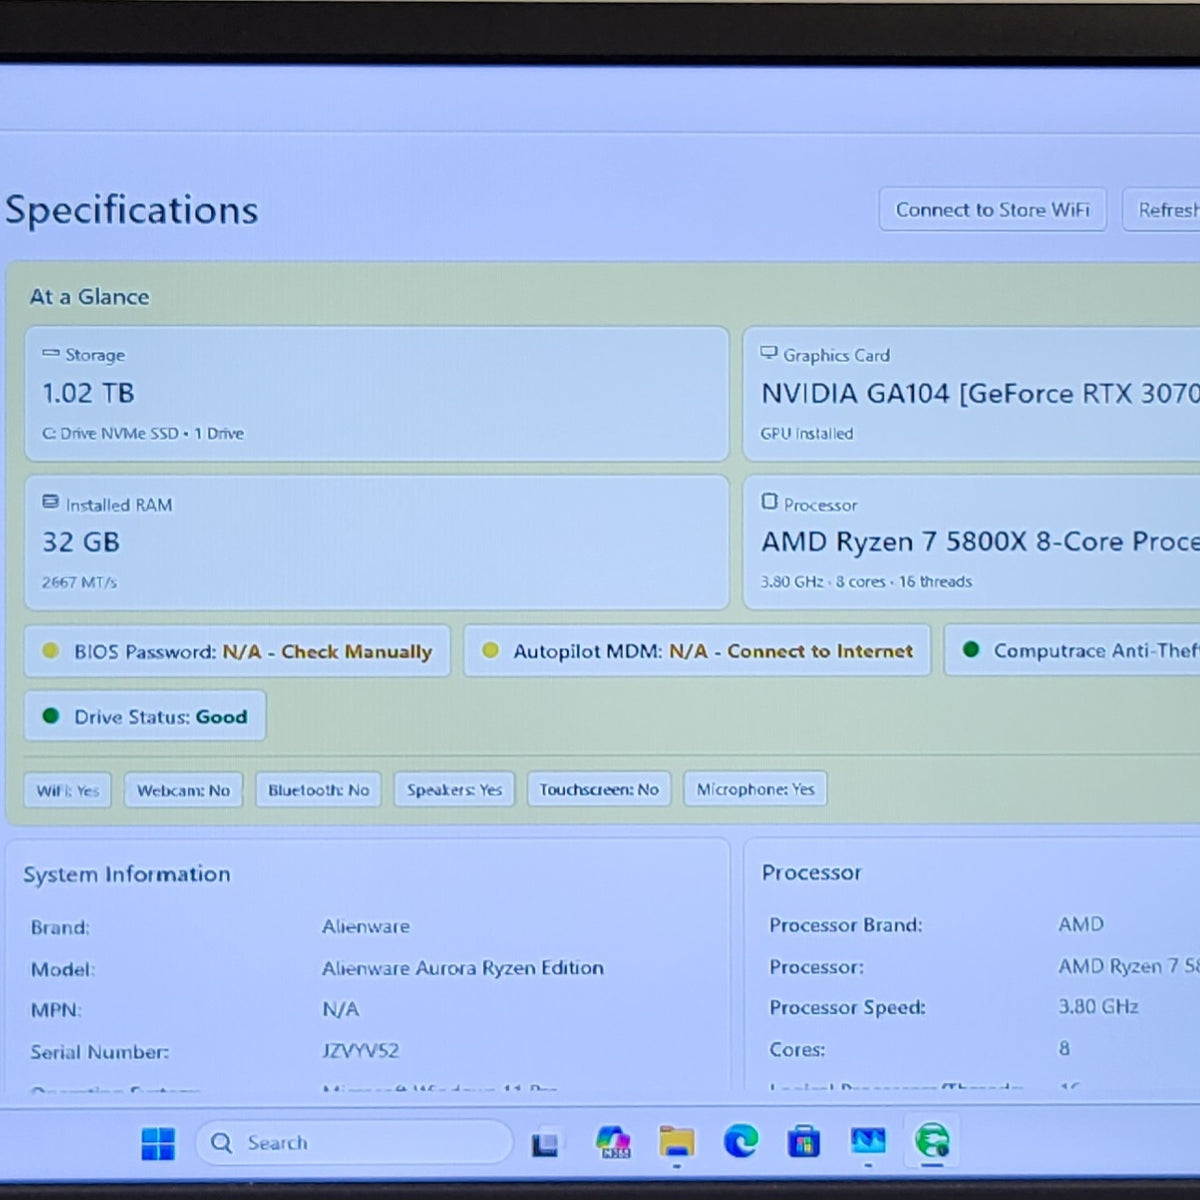The width and height of the screenshot is (1200, 1200).
Task: Click the Drive Status: Good badge
Action: point(145,717)
